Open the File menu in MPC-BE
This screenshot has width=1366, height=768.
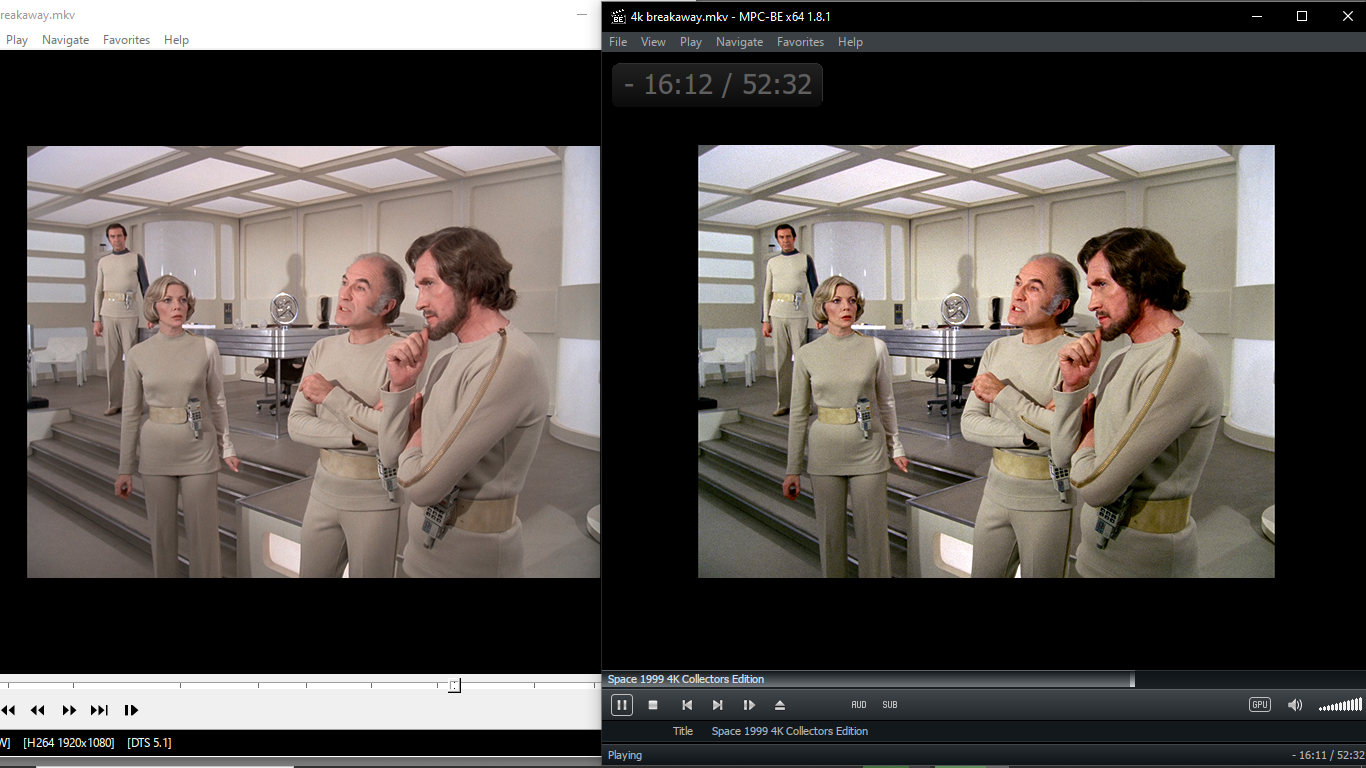pos(618,42)
